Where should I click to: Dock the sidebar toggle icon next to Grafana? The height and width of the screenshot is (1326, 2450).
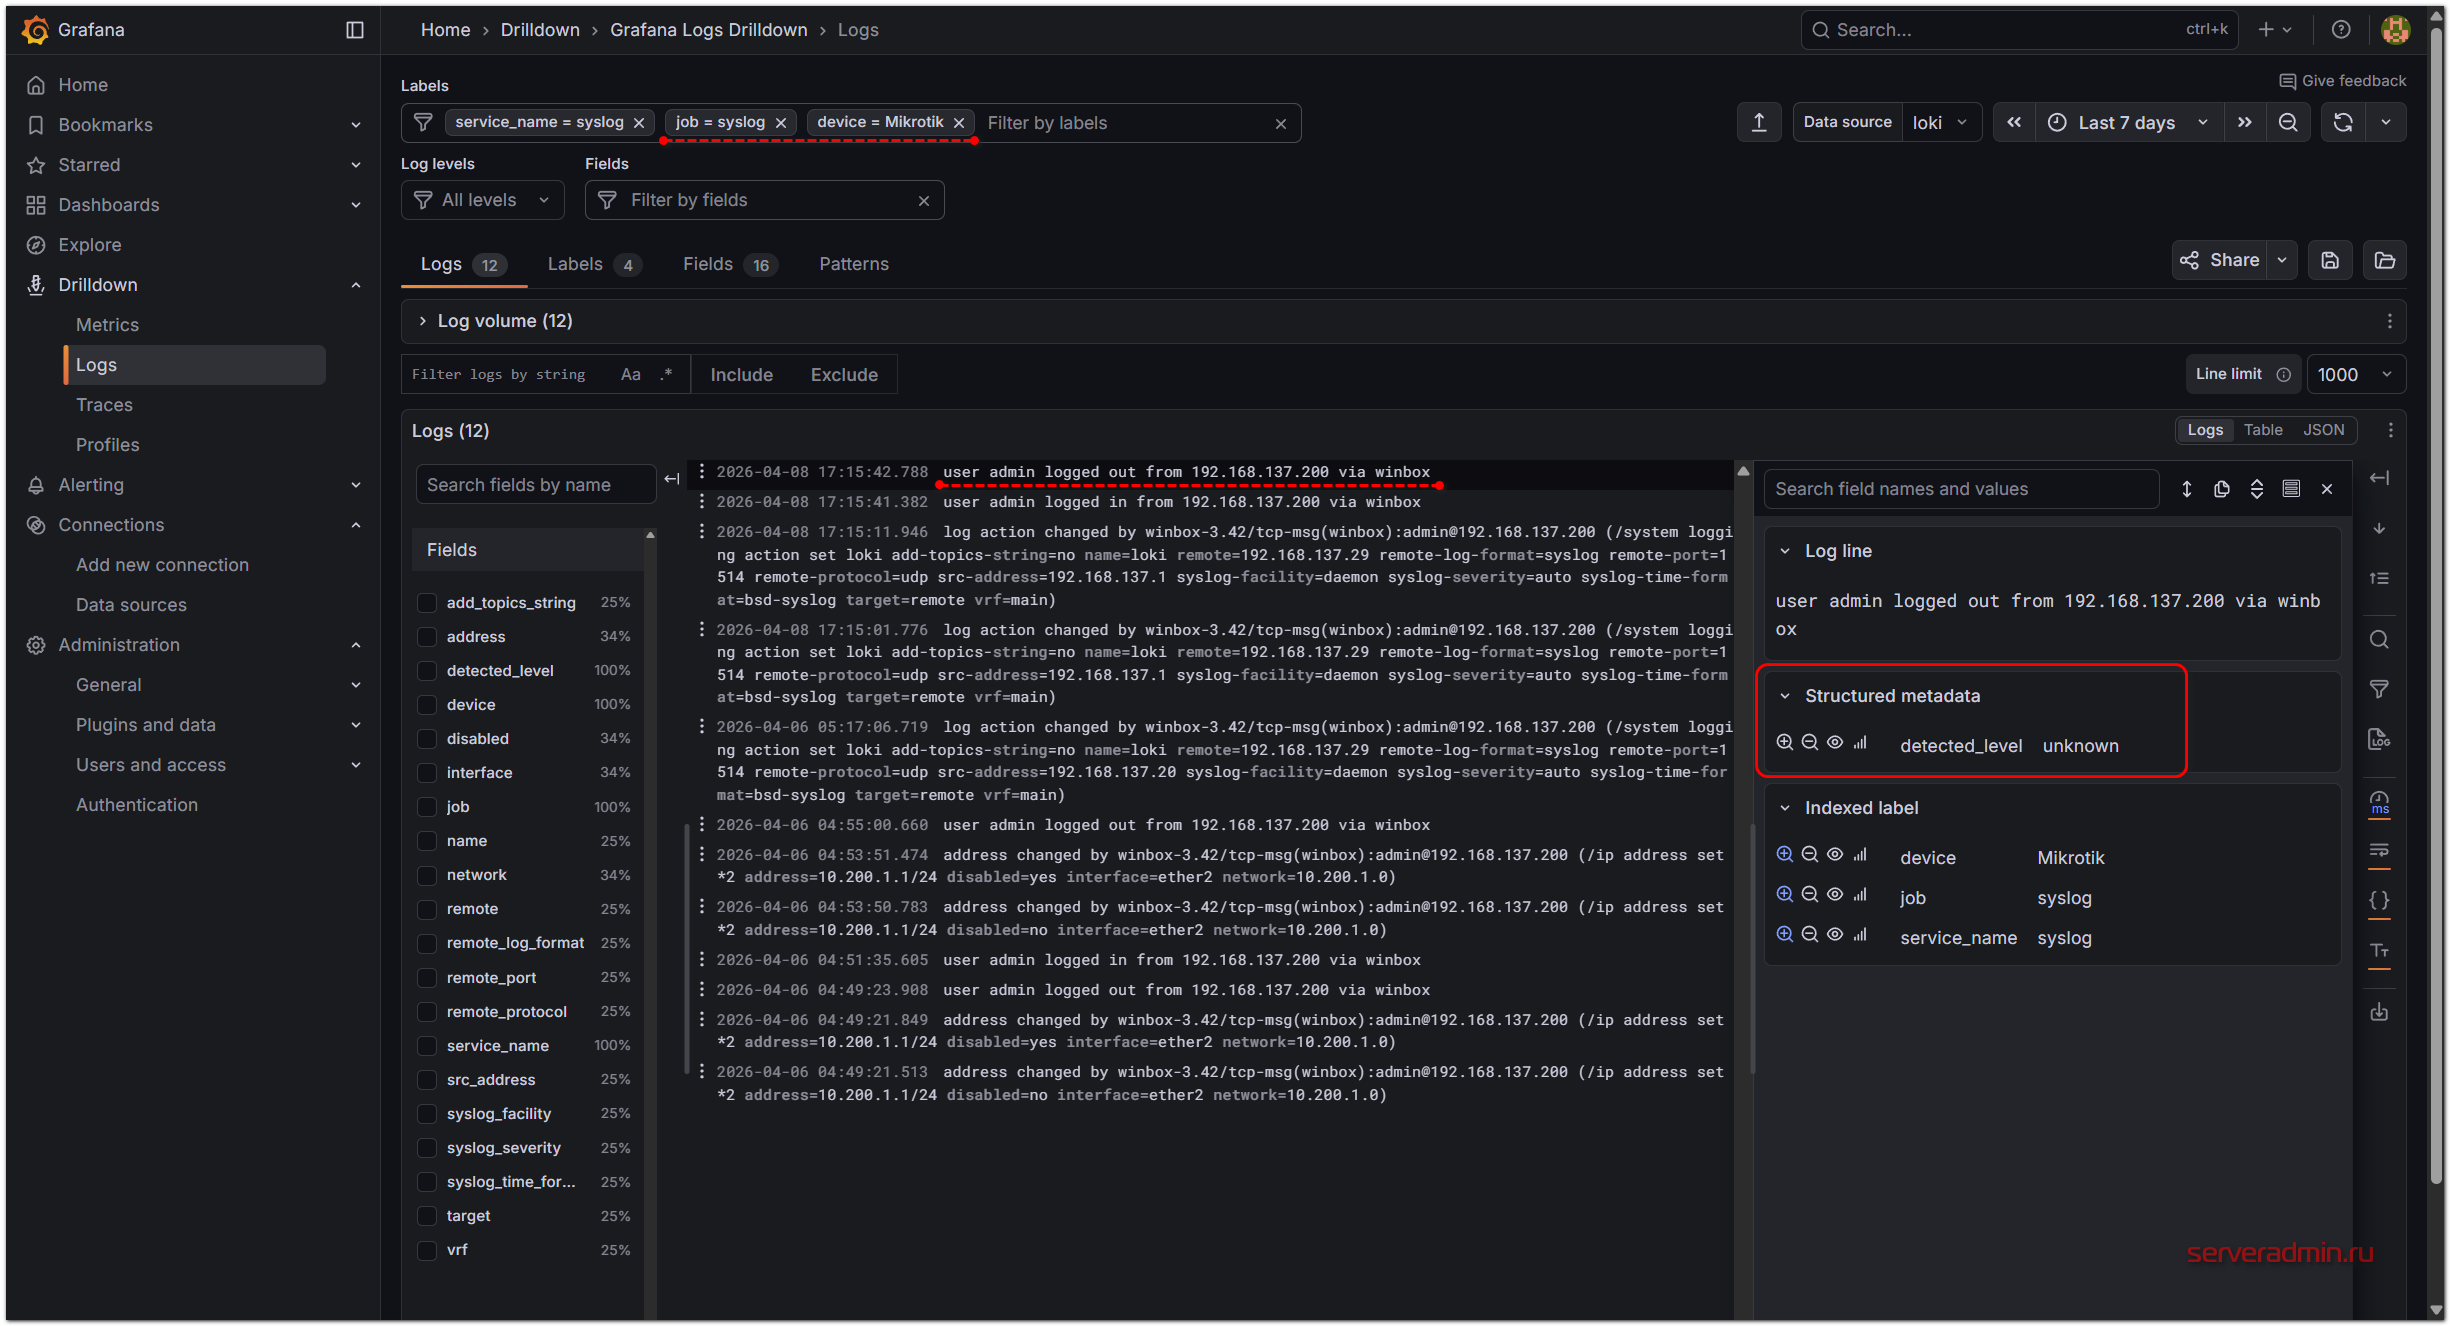[x=355, y=30]
